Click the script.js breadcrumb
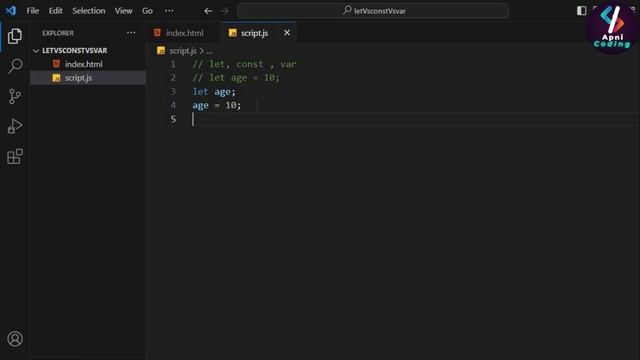Image resolution: width=640 pixels, height=360 pixels. [183, 51]
